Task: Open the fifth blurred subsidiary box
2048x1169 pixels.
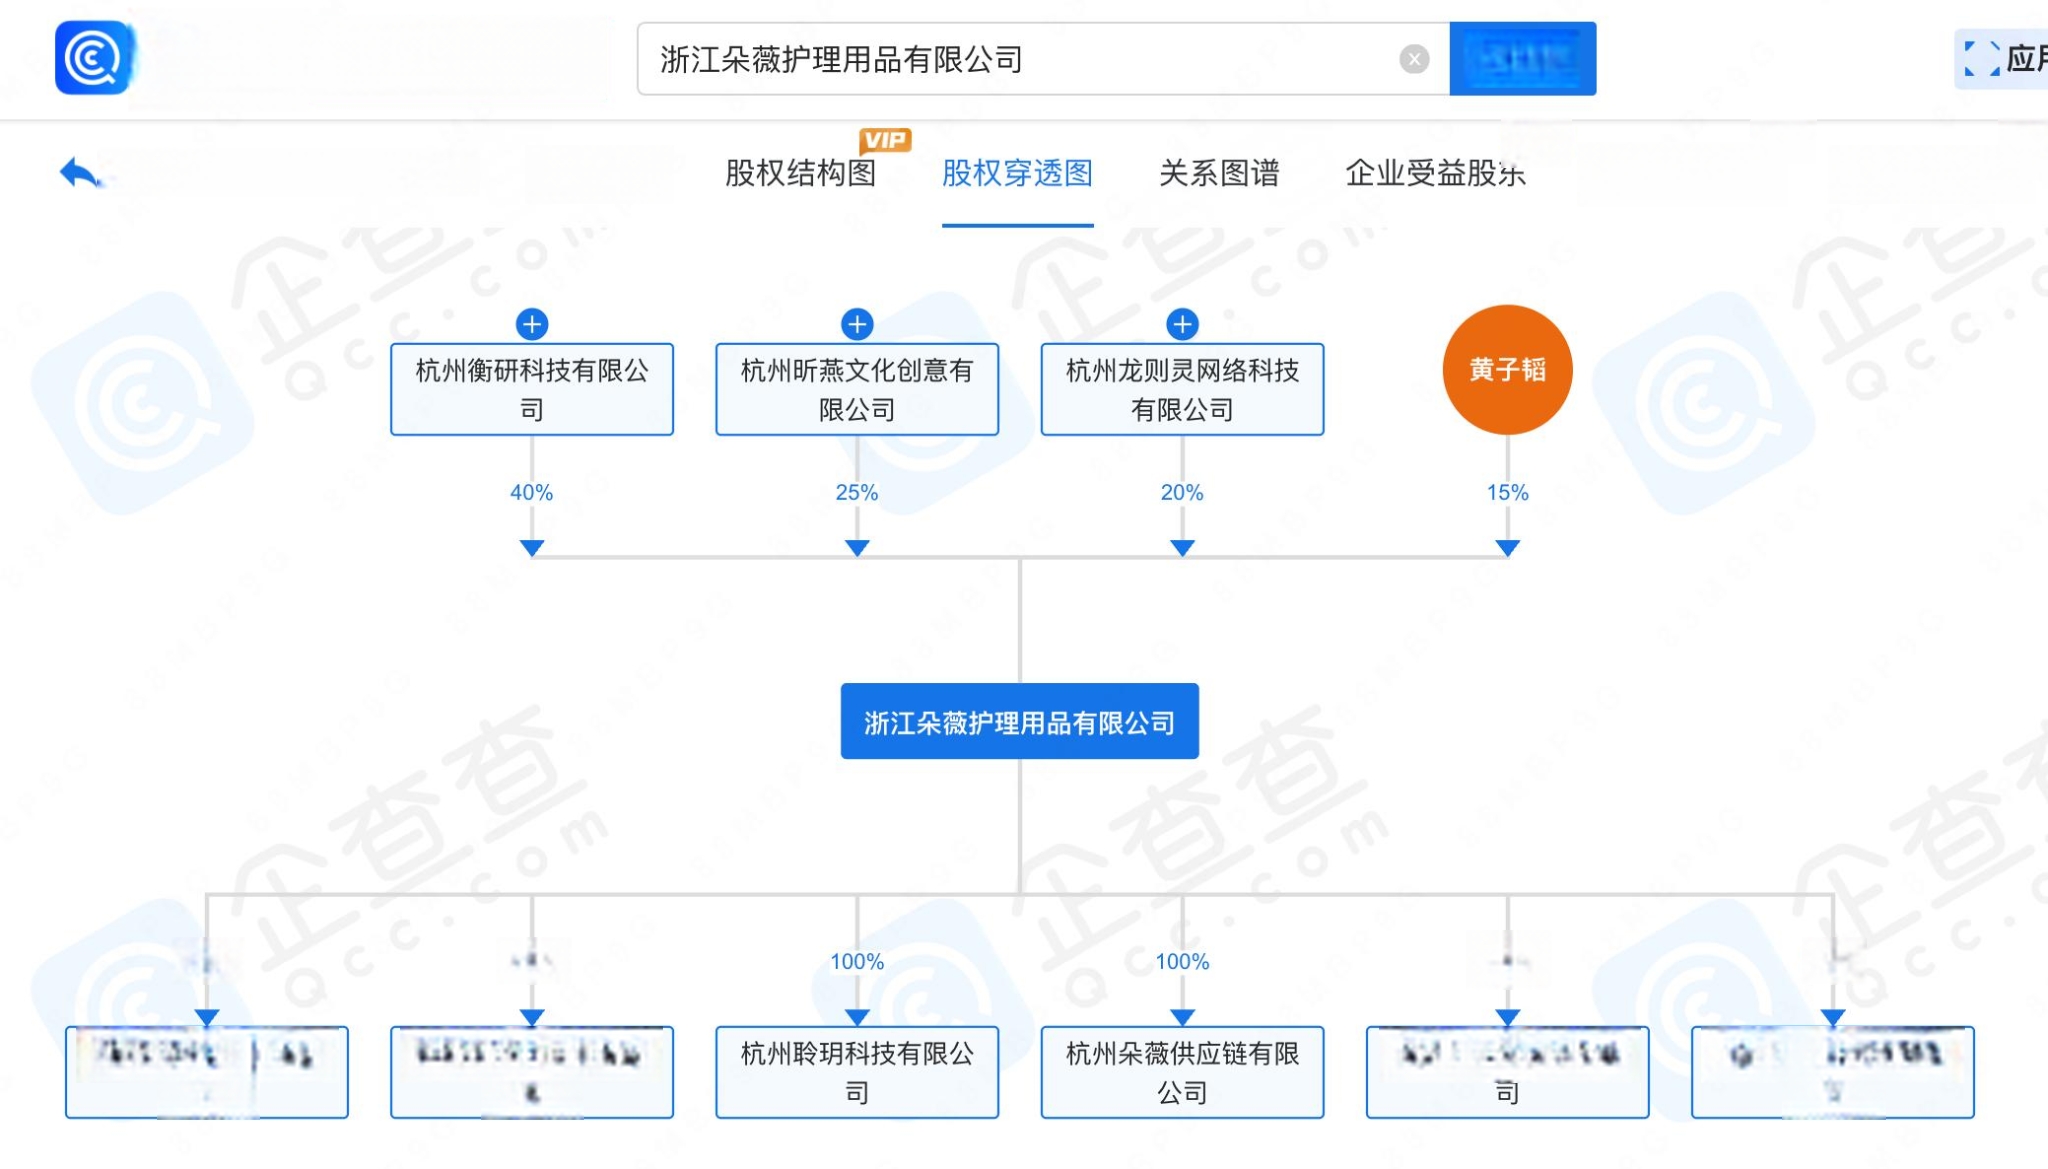Action: 1507,1072
